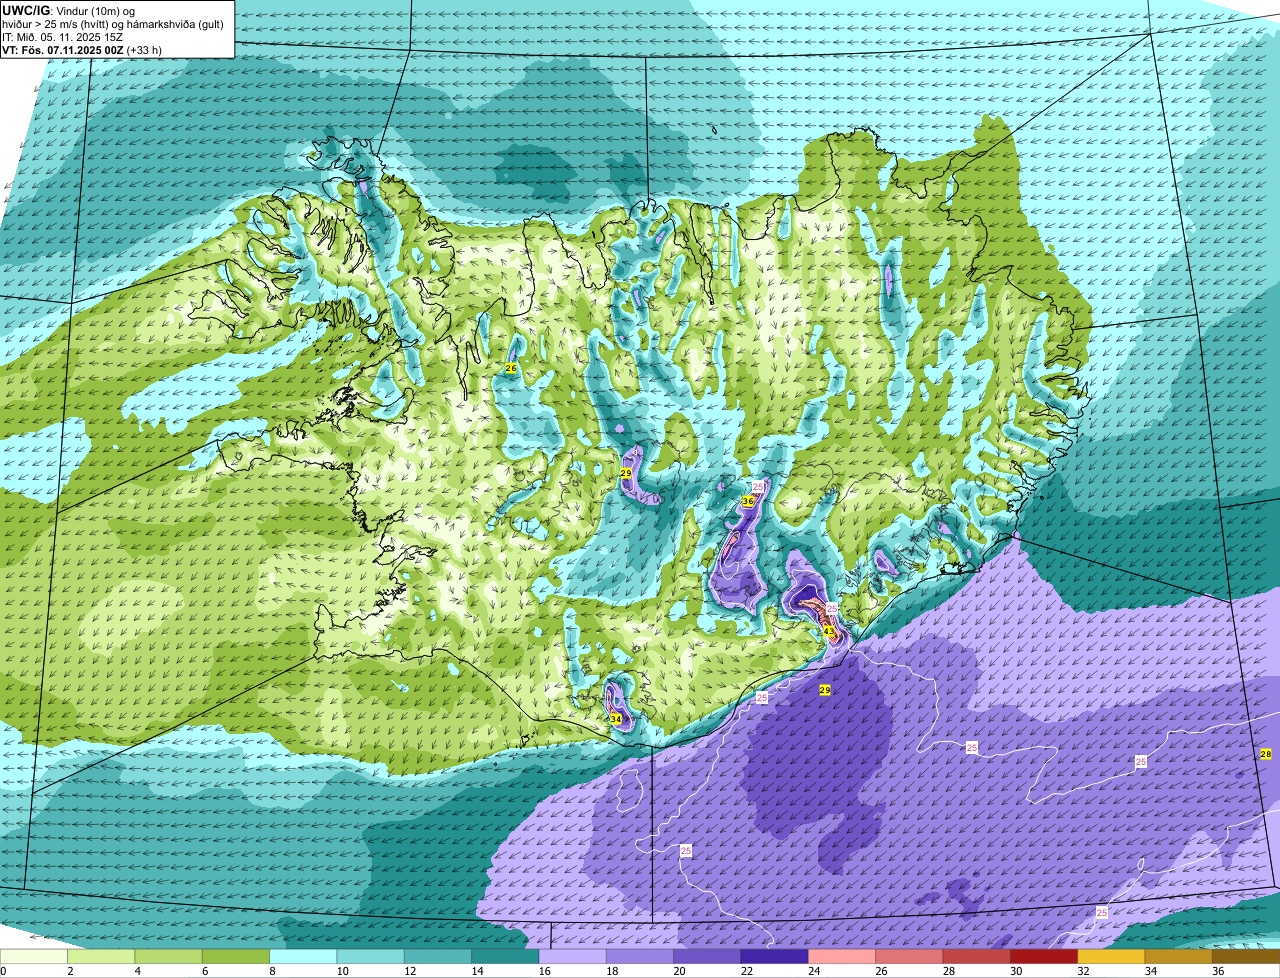Pick the 12–14 m/s teal legend swatch
Image resolution: width=1280 pixels, height=978 pixels.
tap(438, 956)
